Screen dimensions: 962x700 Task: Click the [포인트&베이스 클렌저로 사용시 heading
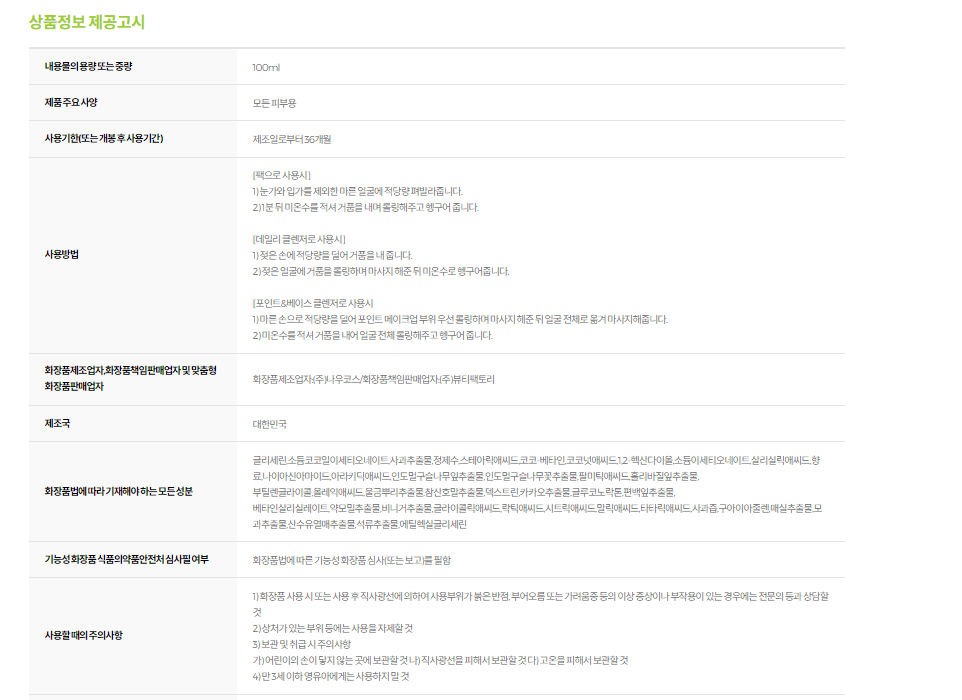tap(312, 303)
